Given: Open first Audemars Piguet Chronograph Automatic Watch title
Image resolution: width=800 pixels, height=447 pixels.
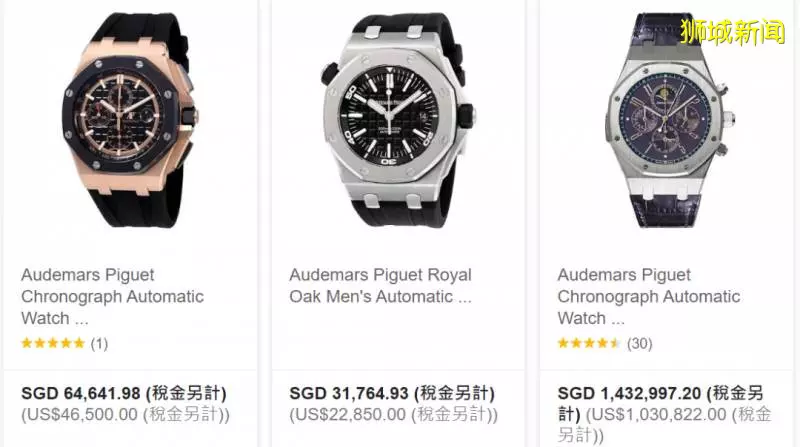Looking at the screenshot, I should (x=112, y=296).
